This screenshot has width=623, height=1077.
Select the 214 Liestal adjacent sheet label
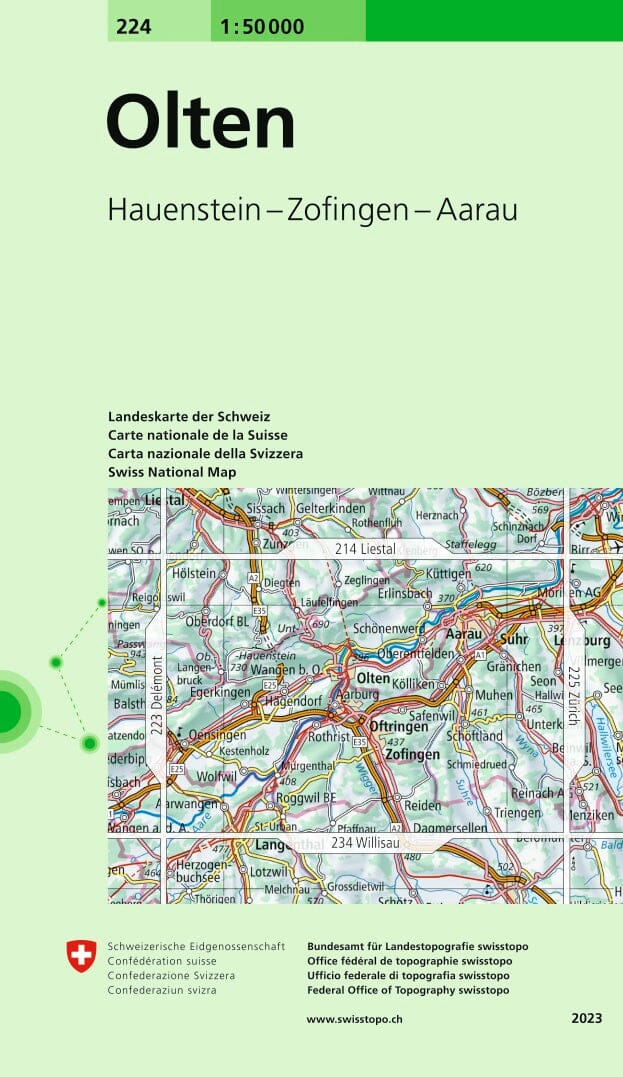366,549
